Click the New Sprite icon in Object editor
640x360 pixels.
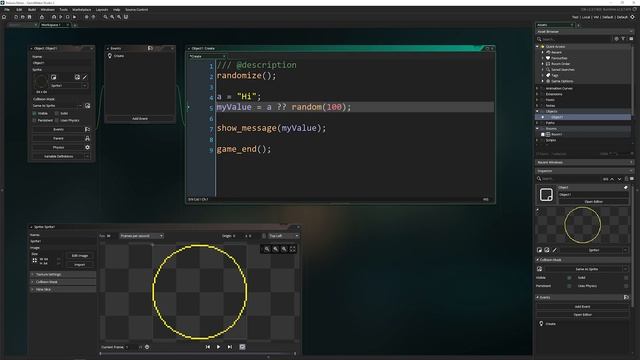53,77
